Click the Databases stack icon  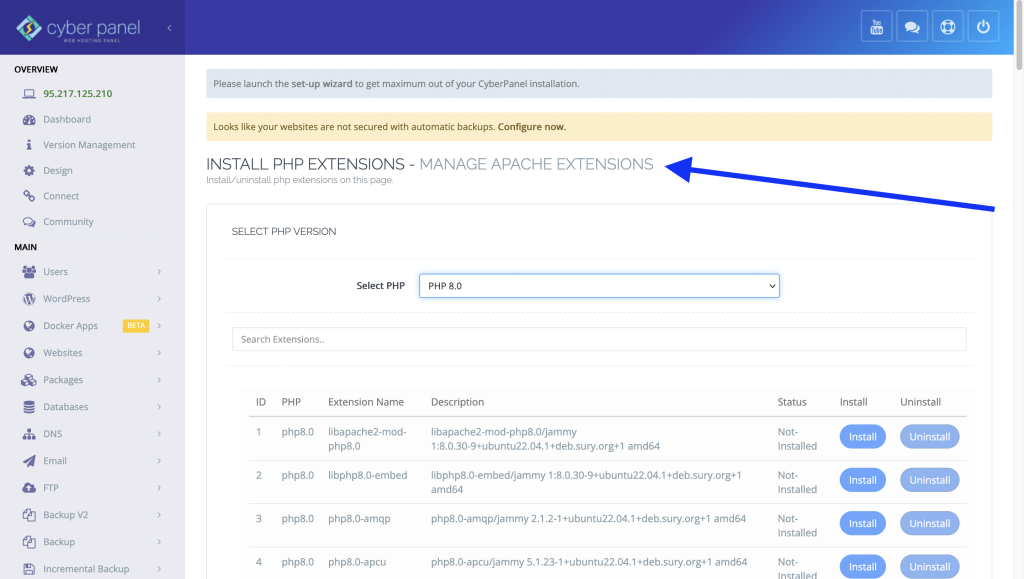29,407
